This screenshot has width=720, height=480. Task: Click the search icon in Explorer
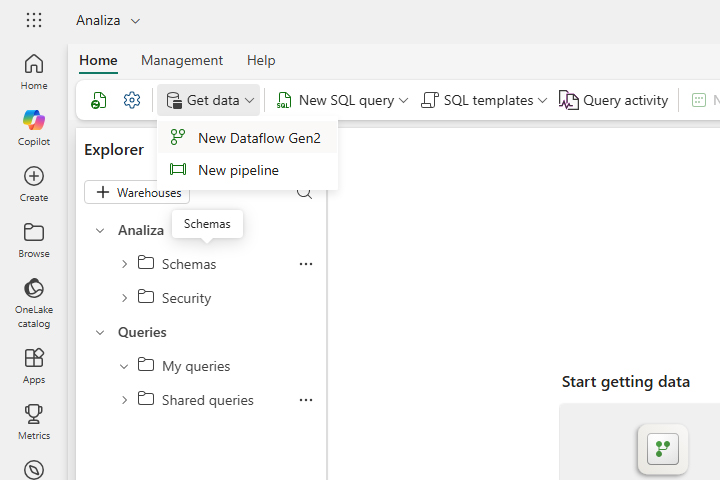tap(305, 194)
